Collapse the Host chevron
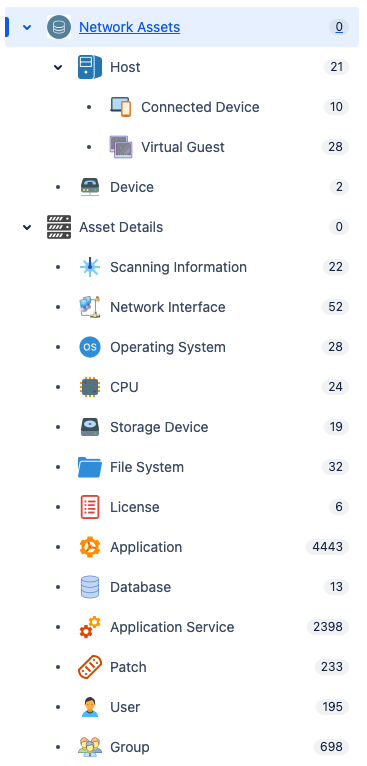This screenshot has width=367, height=766. 58,67
